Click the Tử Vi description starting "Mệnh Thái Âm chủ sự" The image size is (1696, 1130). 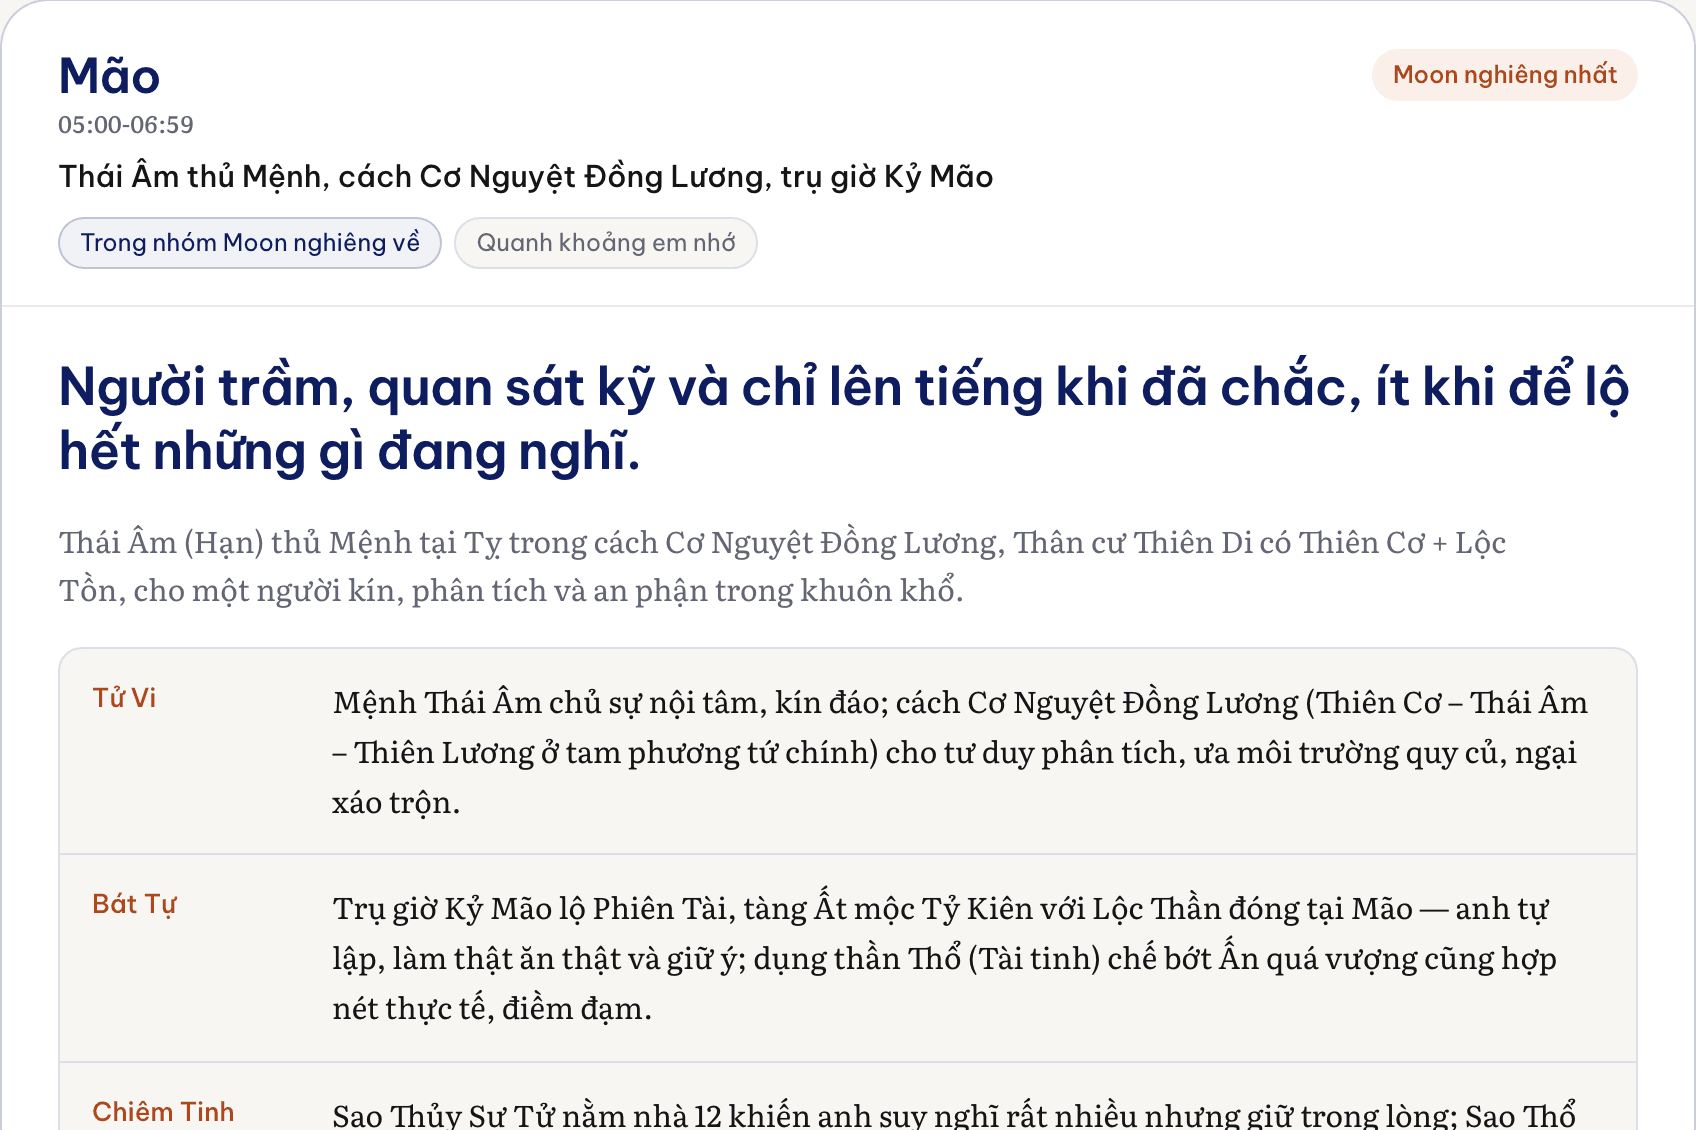[x=960, y=752]
